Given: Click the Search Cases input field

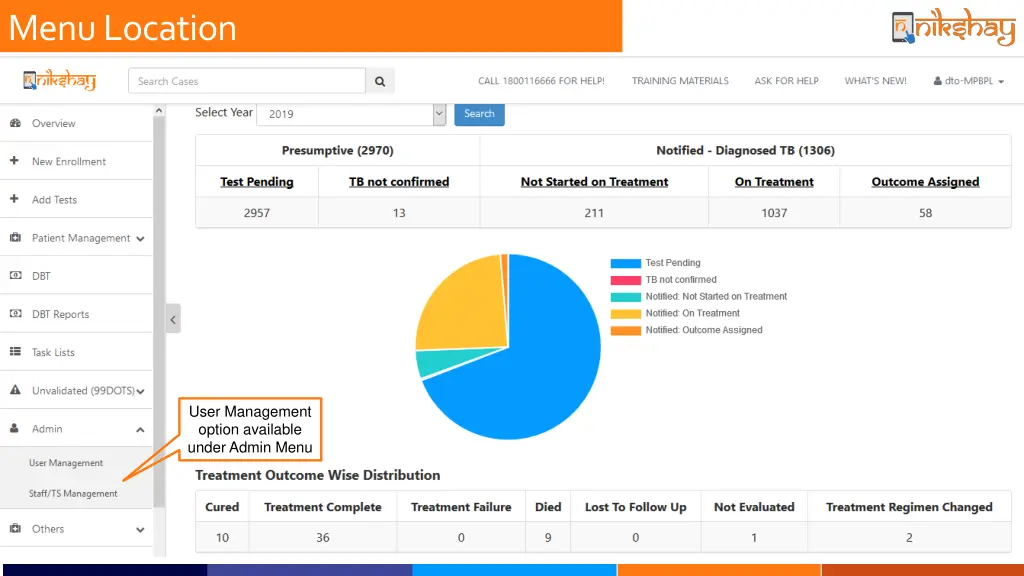Looking at the screenshot, I should click(247, 81).
